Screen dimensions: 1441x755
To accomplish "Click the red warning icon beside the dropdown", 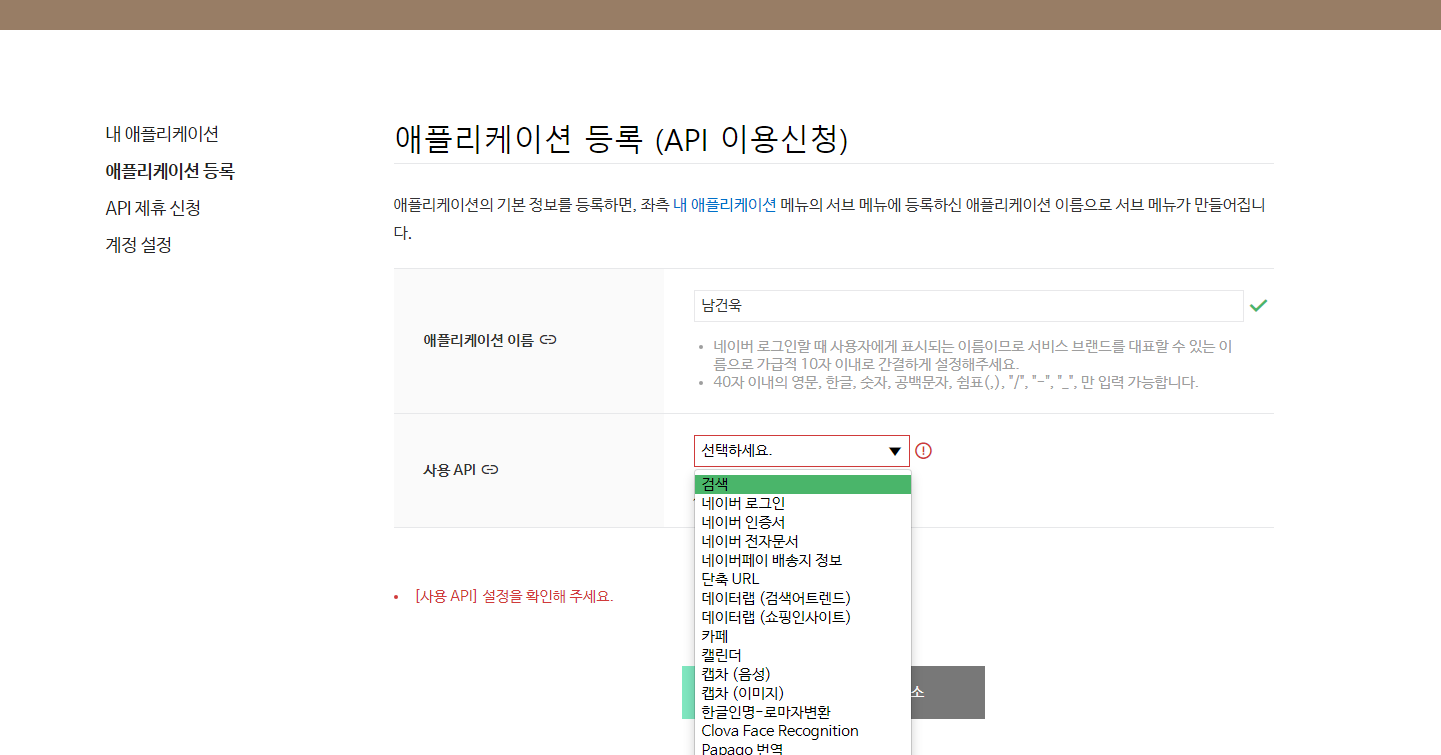I will [x=924, y=451].
